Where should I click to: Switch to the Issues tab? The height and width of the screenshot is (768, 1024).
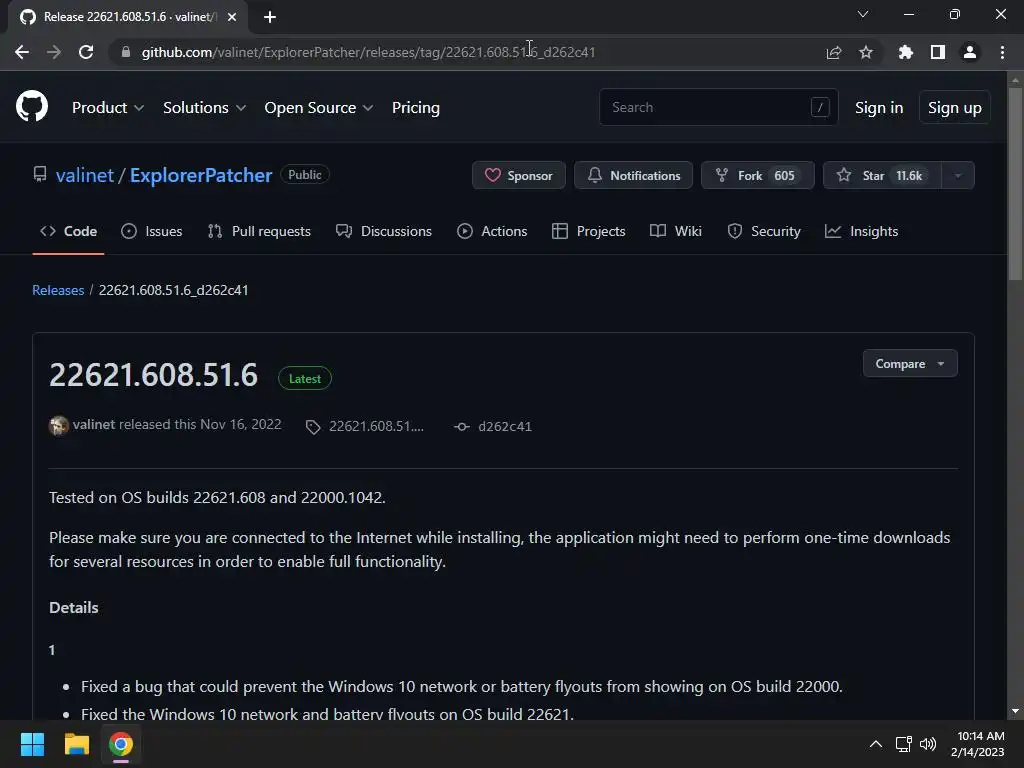click(x=152, y=231)
